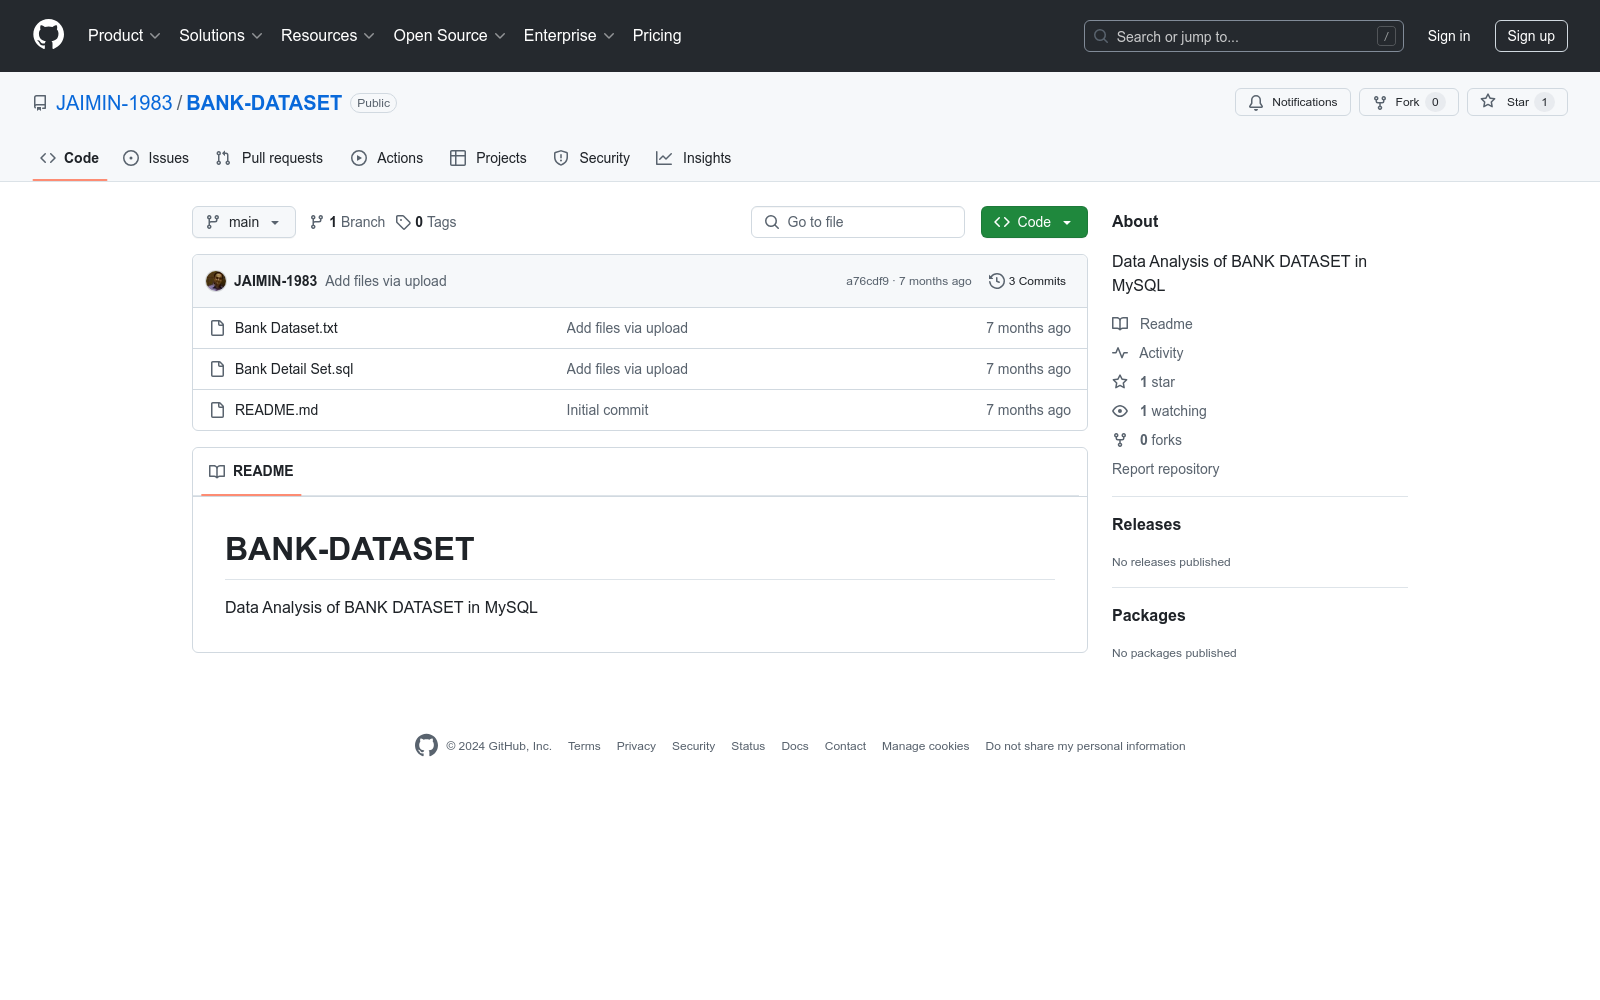This screenshot has height=1000, width=1600.
Task: Fork the BANK-DATASET repository
Action: [x=1408, y=102]
